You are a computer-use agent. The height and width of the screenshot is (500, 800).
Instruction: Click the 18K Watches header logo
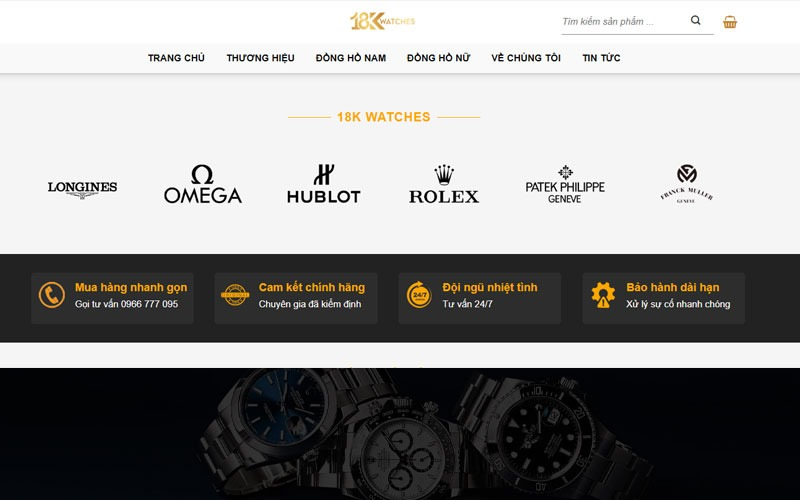click(x=382, y=21)
